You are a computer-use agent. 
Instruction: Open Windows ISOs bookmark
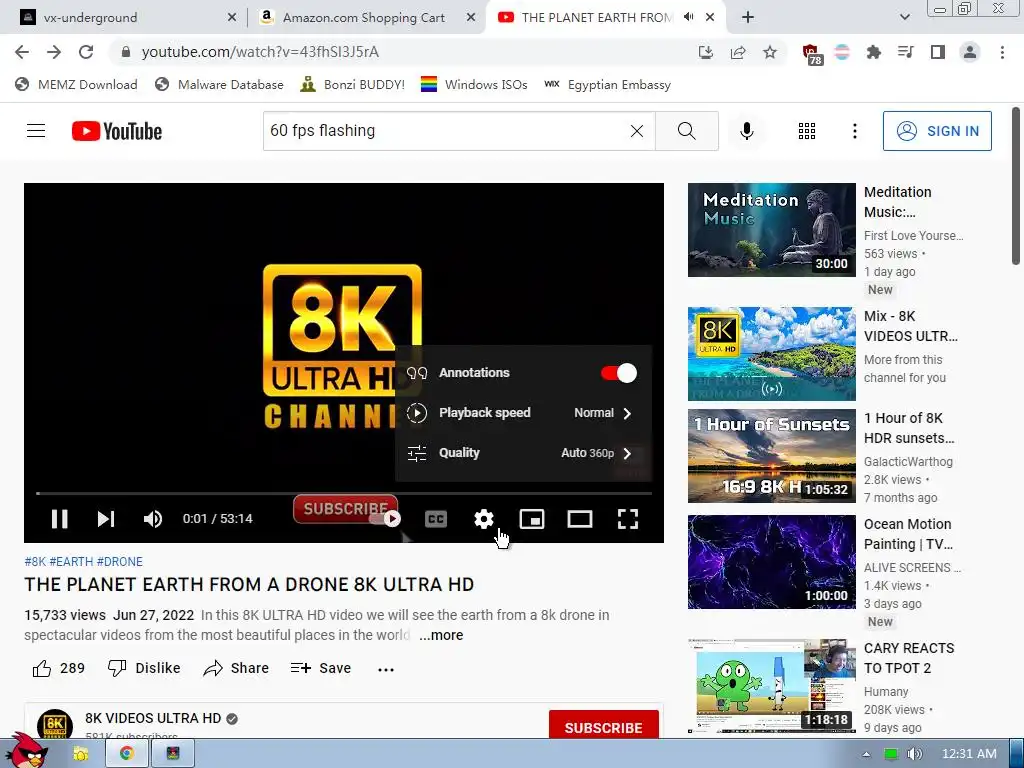(x=474, y=84)
